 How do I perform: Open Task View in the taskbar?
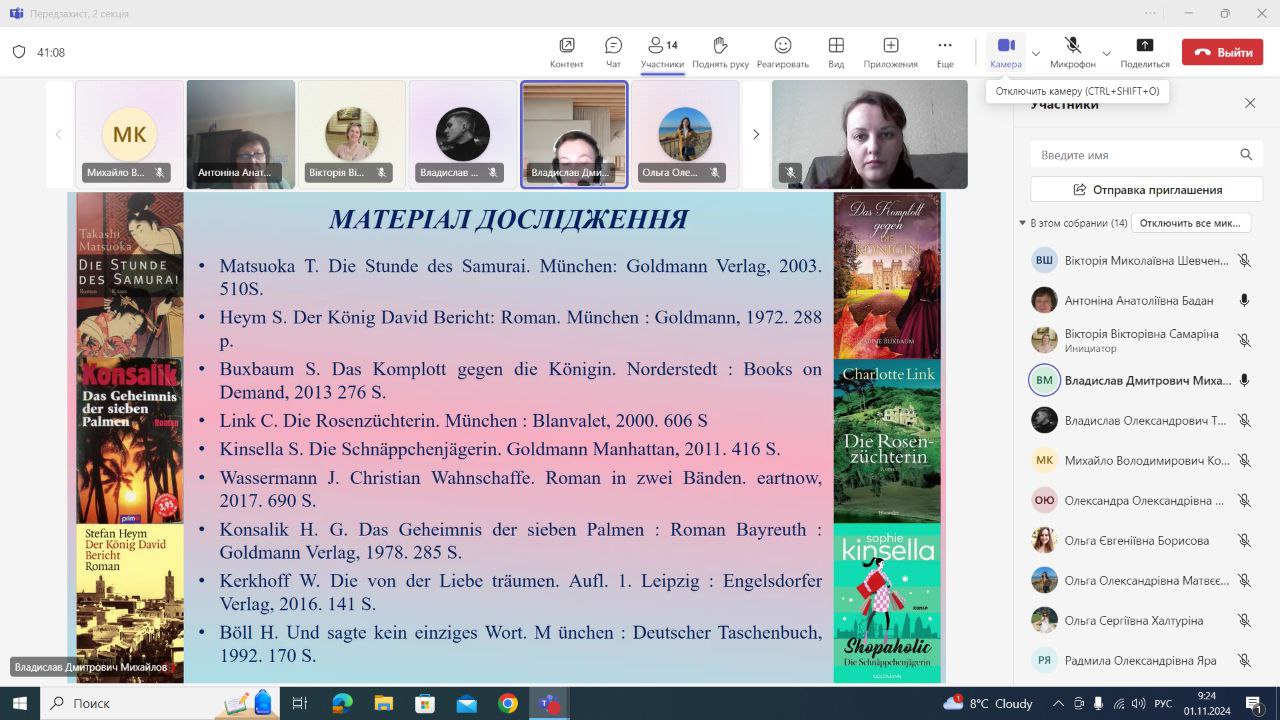(x=299, y=703)
